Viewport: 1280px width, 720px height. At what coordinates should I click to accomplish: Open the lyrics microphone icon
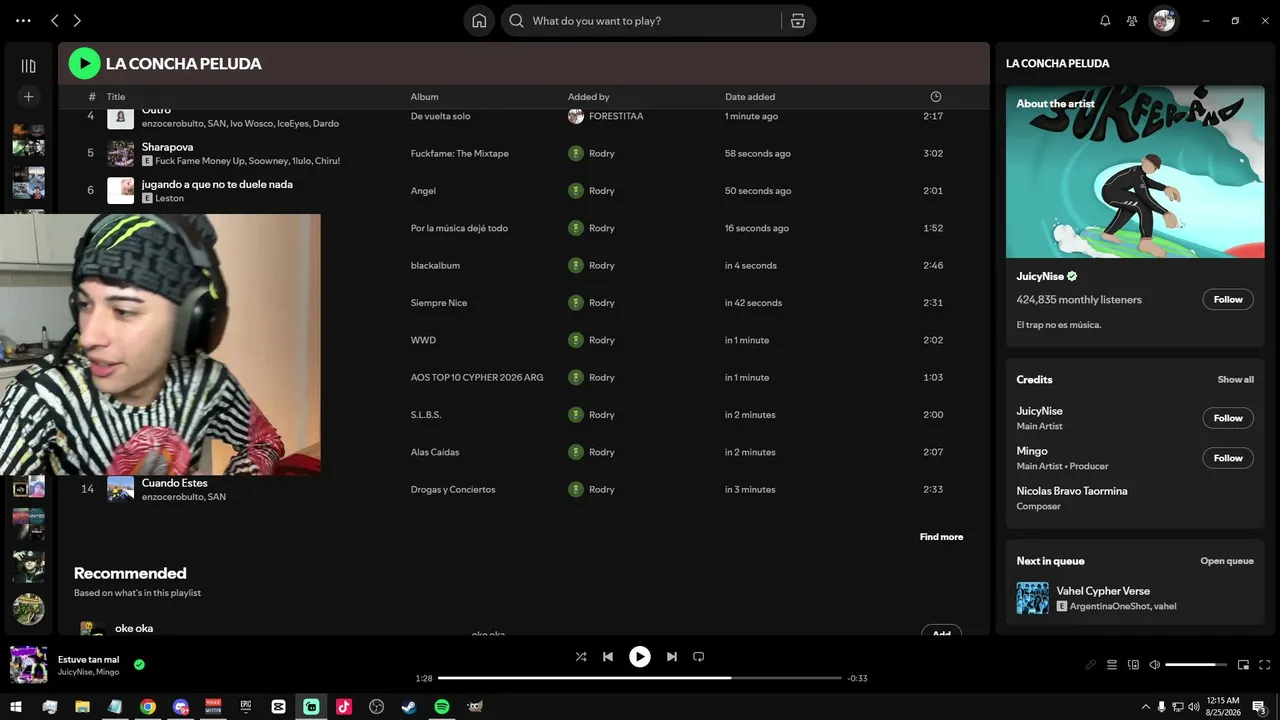click(1091, 665)
